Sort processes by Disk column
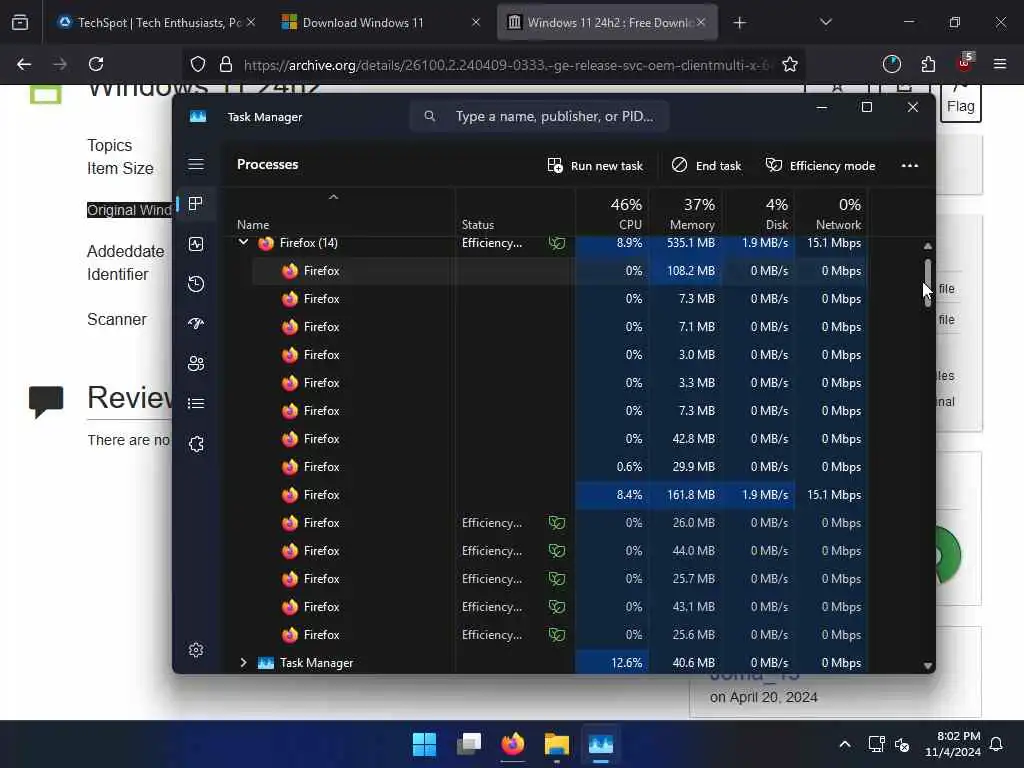Screen dimensions: 1024x768 click(759, 213)
